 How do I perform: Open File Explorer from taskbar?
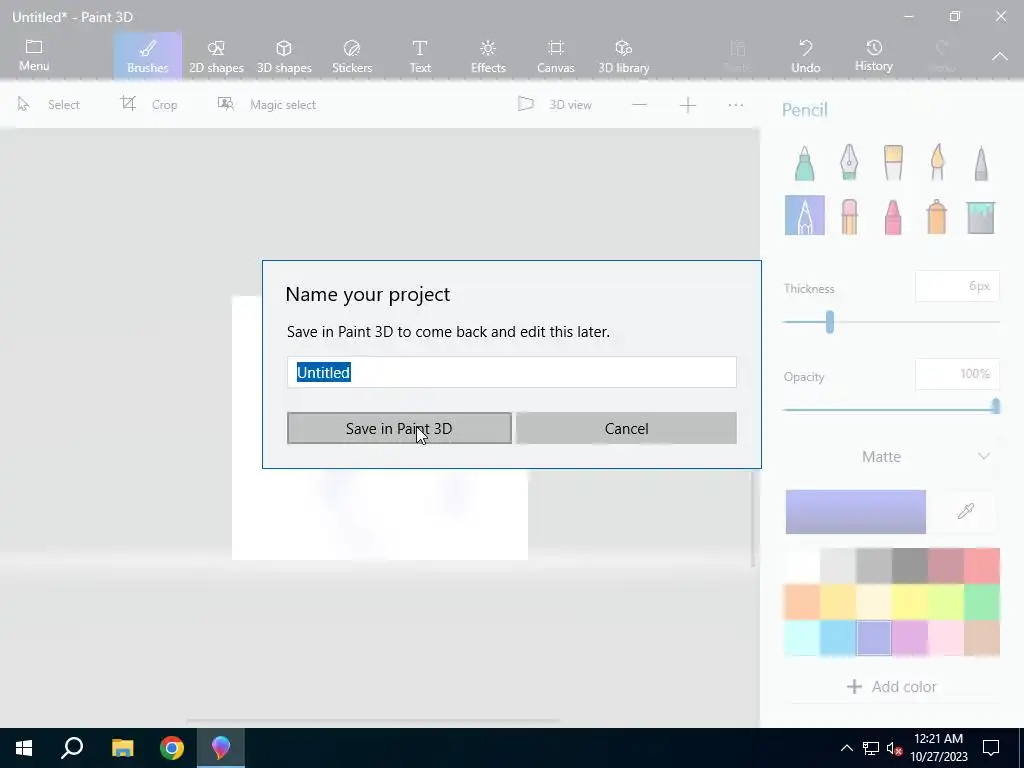[122, 748]
